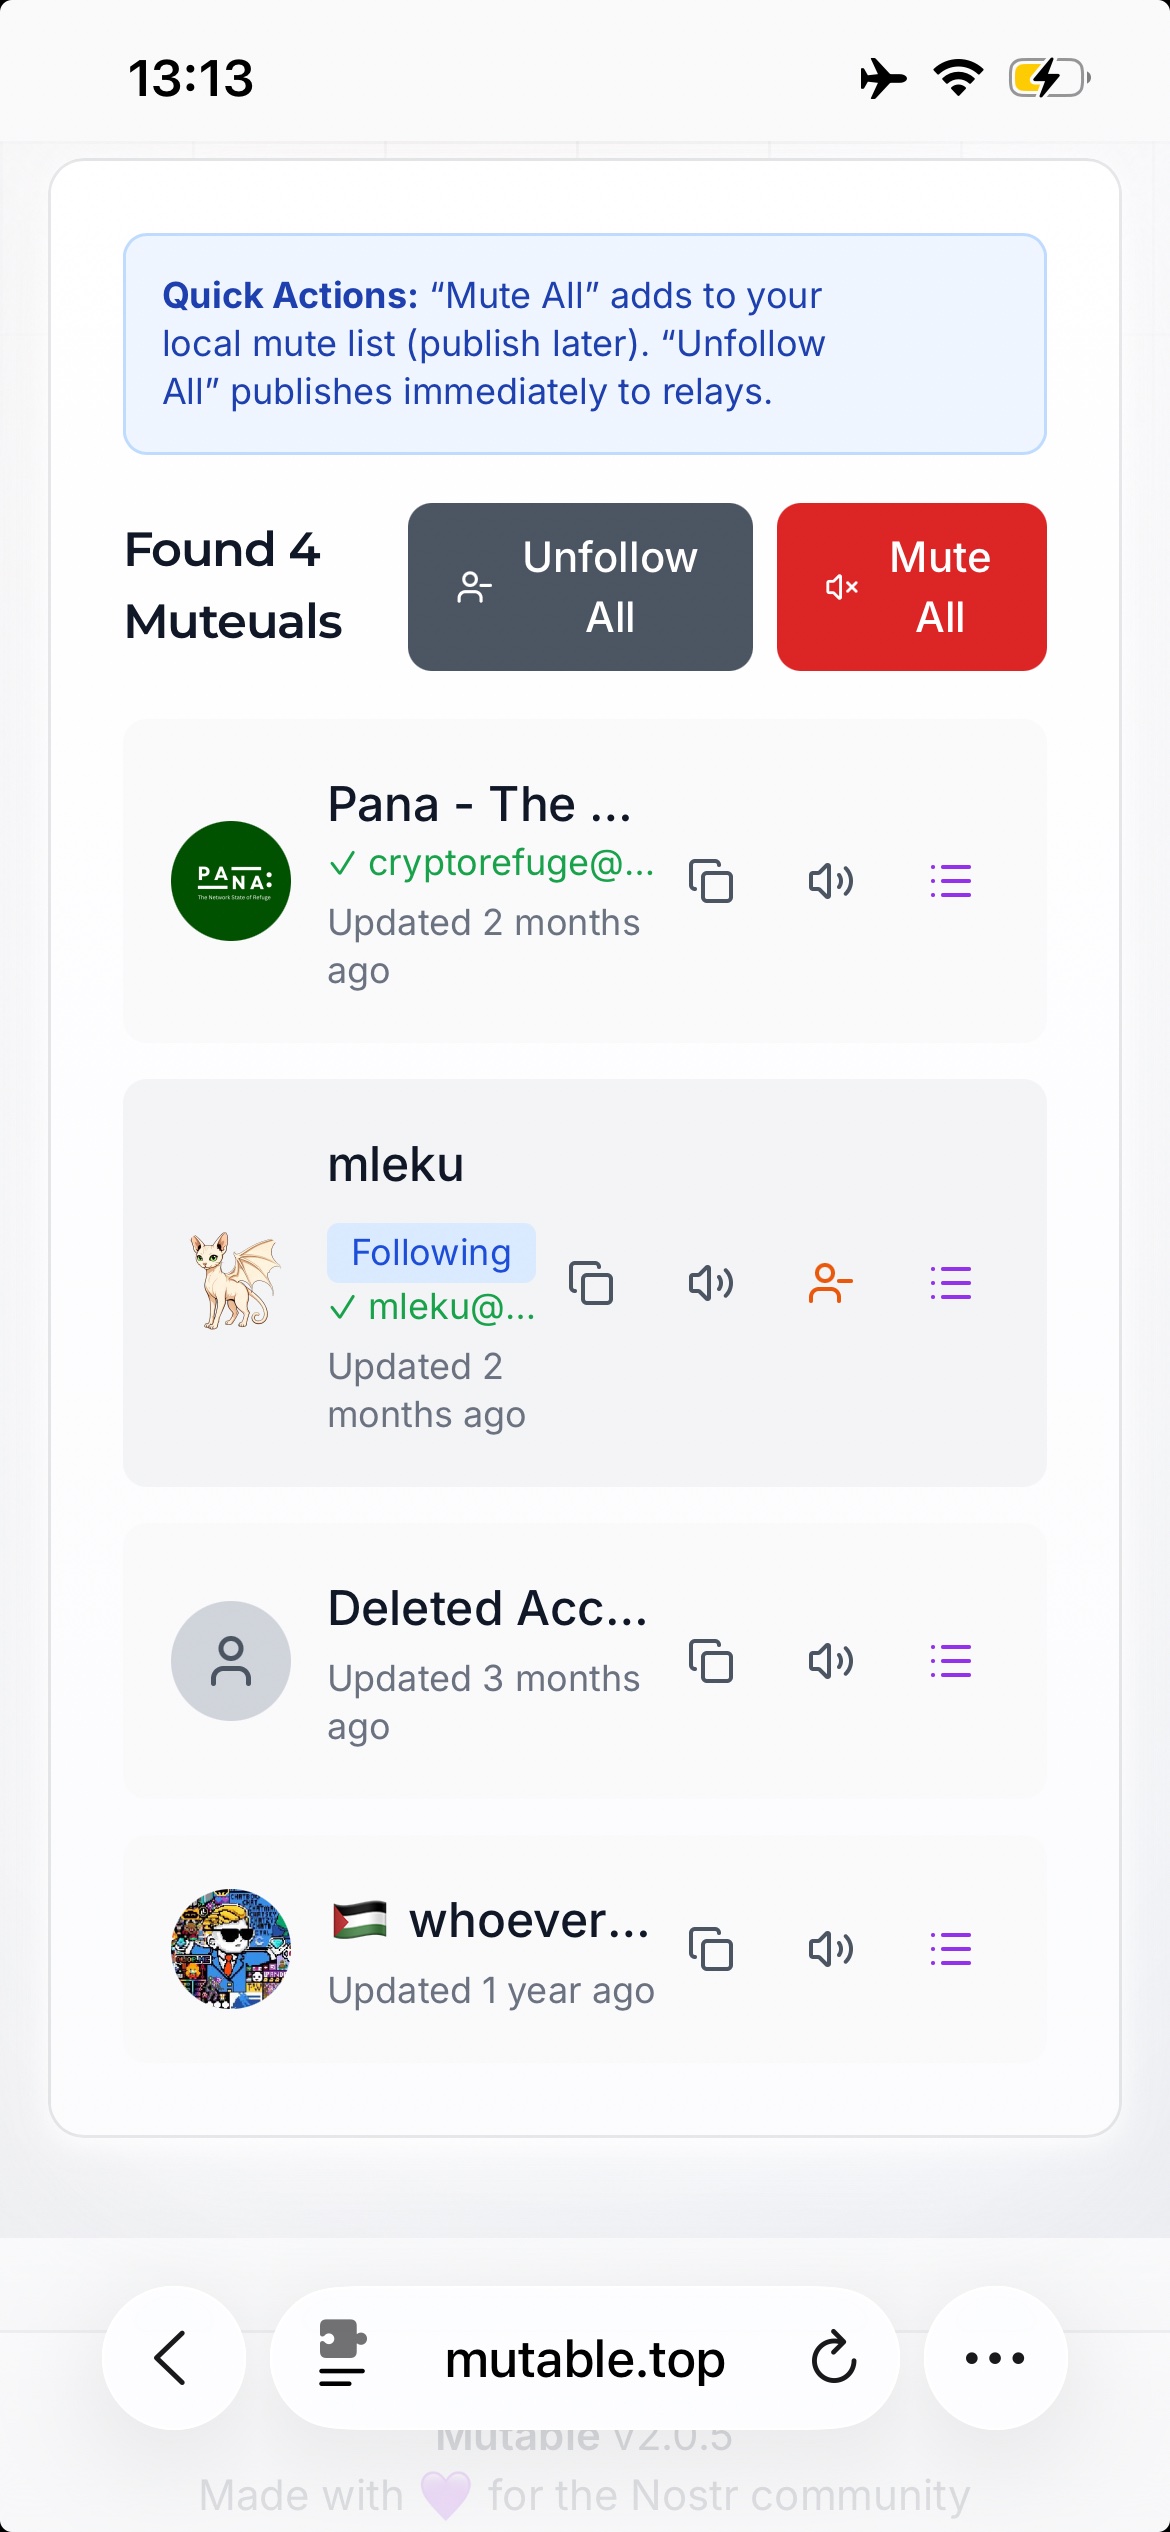Viewport: 1170px width, 2532px height.
Task: Copy Pana profile key icon
Action: point(711,881)
